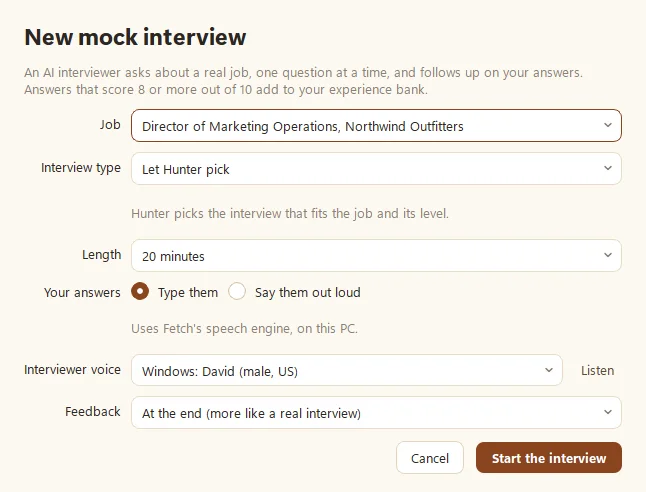The height and width of the screenshot is (492, 646).
Task: Click the 'Interviewer voice' label
Action: [73, 370]
